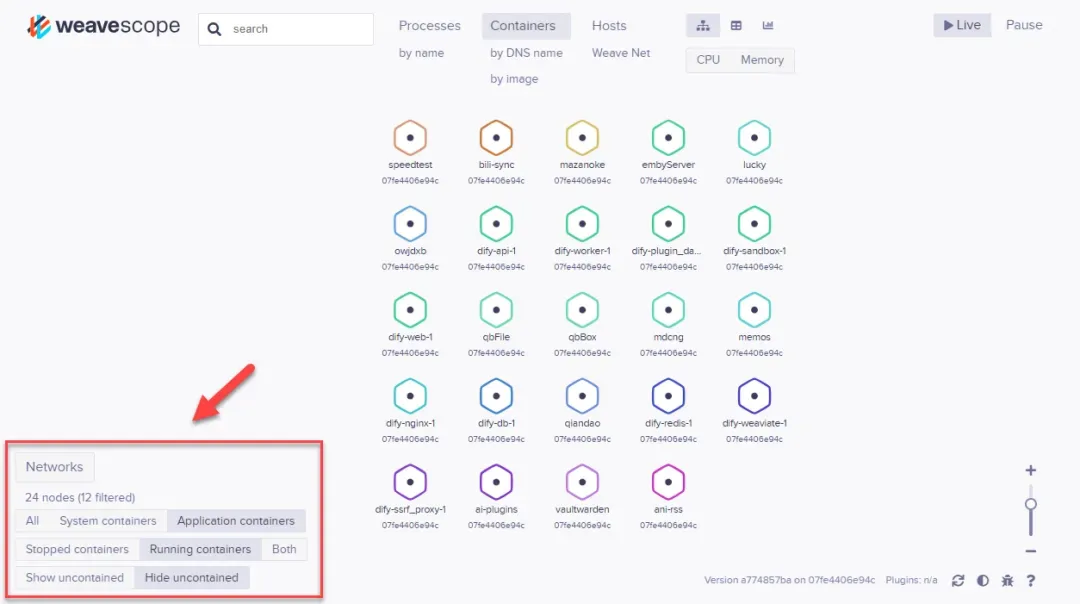Filter to Application containers
Image resolution: width=1080 pixels, height=604 pixels.
(x=236, y=521)
